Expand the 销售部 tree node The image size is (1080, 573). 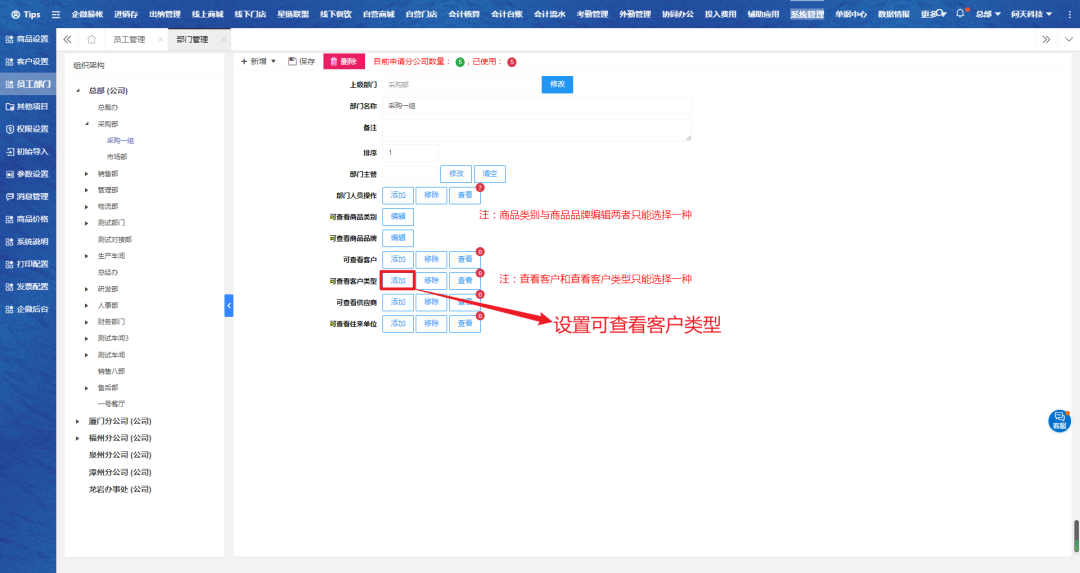87,174
